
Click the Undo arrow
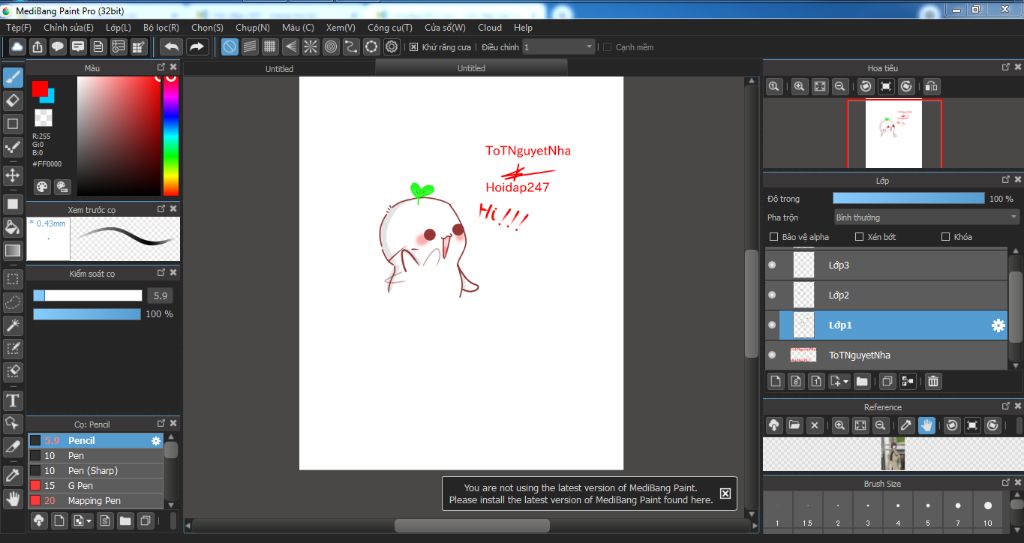(171, 47)
